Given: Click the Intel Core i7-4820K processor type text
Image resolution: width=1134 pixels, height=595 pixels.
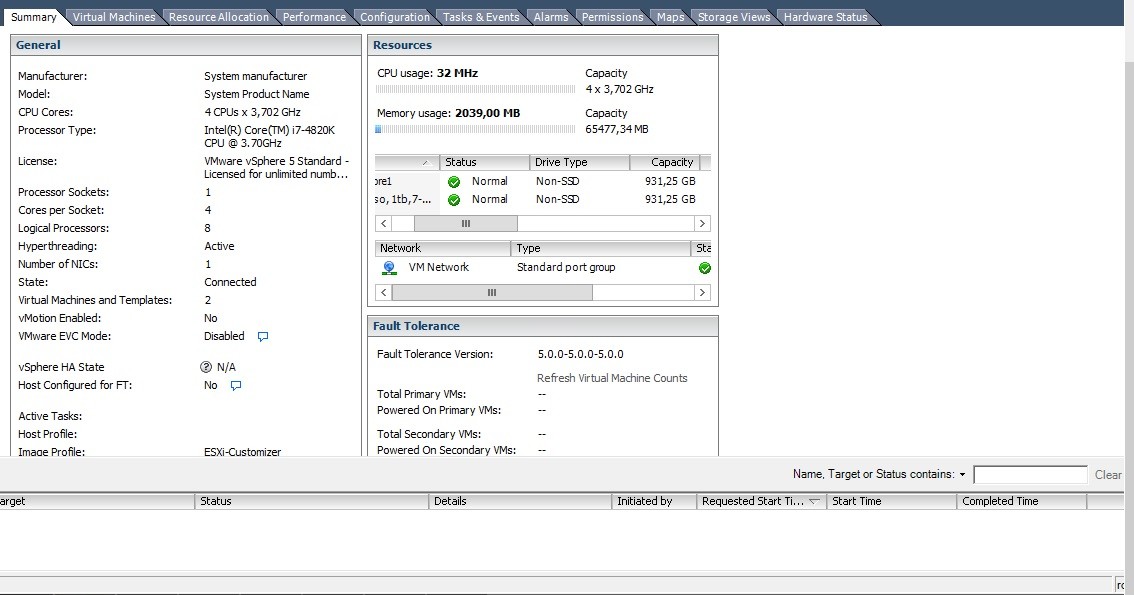Looking at the screenshot, I should coord(270,137).
